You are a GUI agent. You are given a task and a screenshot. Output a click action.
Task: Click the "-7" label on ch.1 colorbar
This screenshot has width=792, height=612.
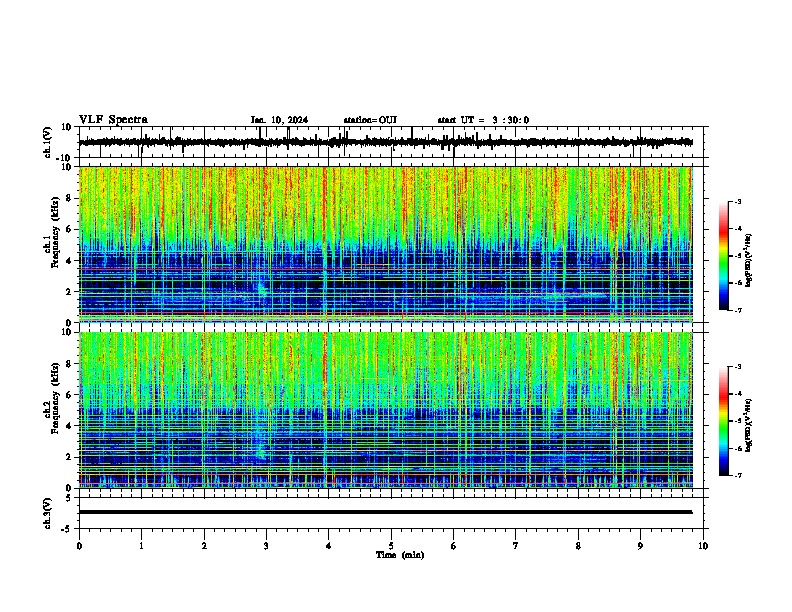737,310
